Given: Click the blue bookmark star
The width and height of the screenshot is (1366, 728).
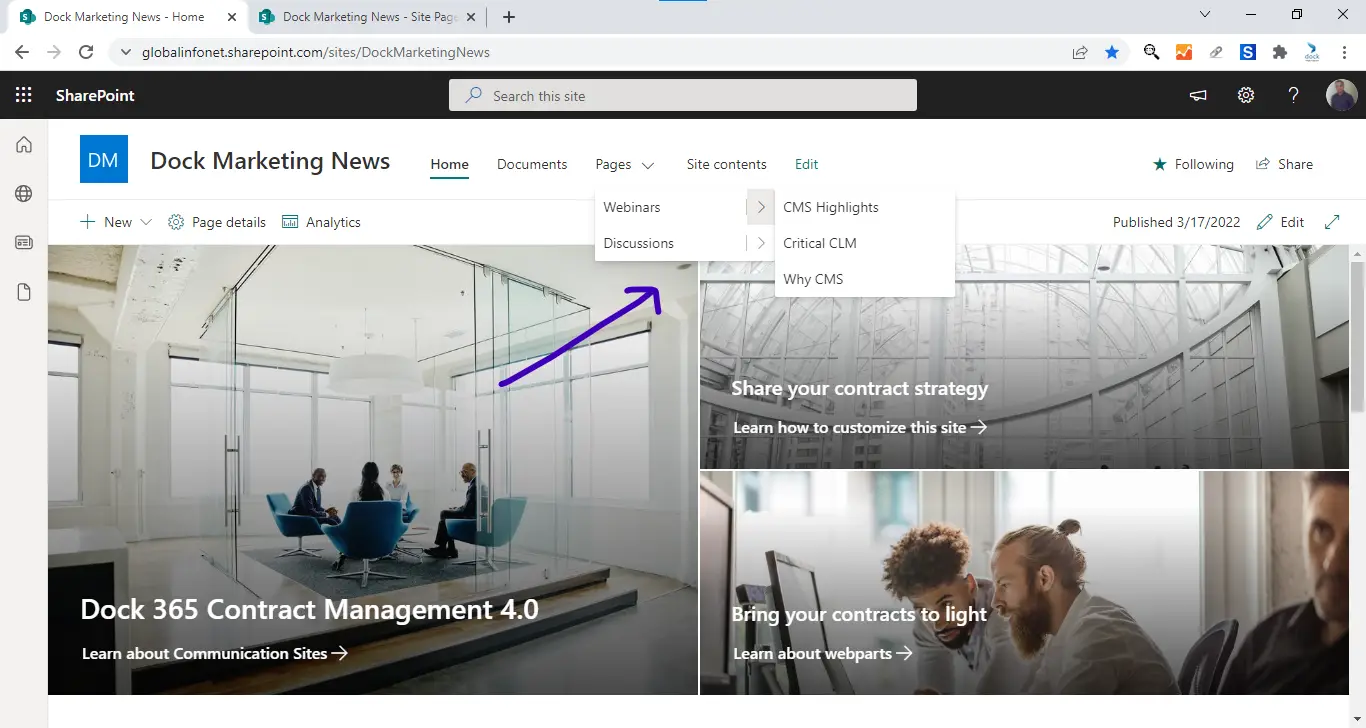Looking at the screenshot, I should point(1112,52).
